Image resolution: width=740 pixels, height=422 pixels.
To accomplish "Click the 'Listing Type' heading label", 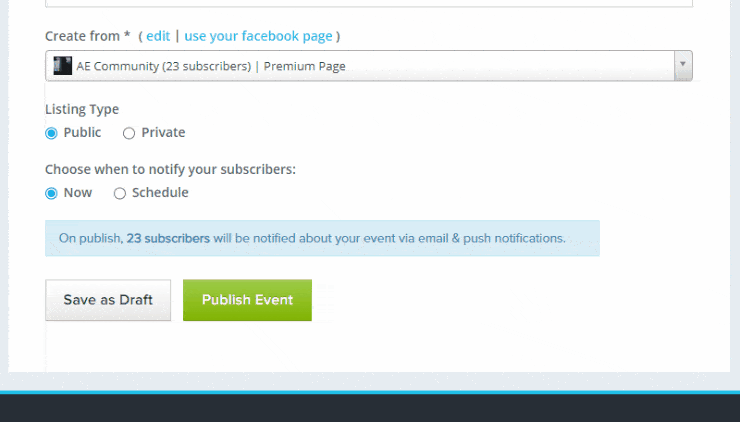I will click(82, 109).
